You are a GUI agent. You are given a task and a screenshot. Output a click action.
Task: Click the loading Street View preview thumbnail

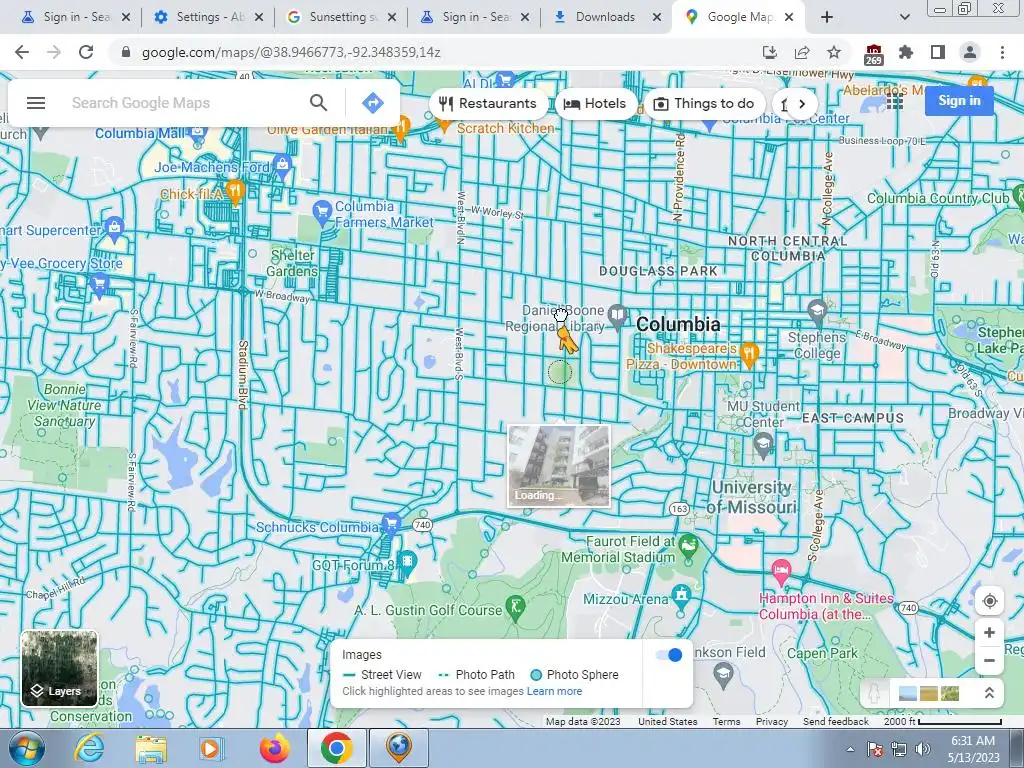[x=559, y=466]
